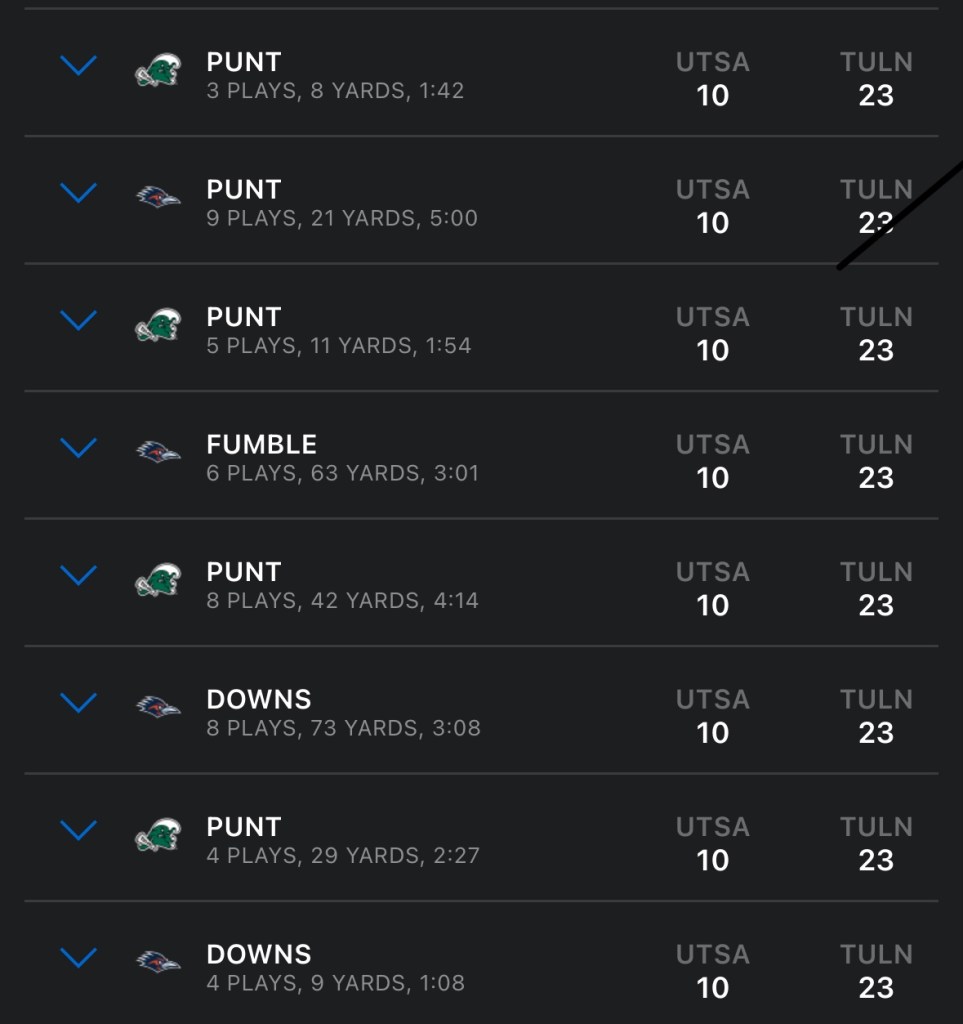Image resolution: width=963 pixels, height=1024 pixels.
Task: Click UTSA logo on 3:08 downs drive
Action: pyautogui.click(x=158, y=707)
